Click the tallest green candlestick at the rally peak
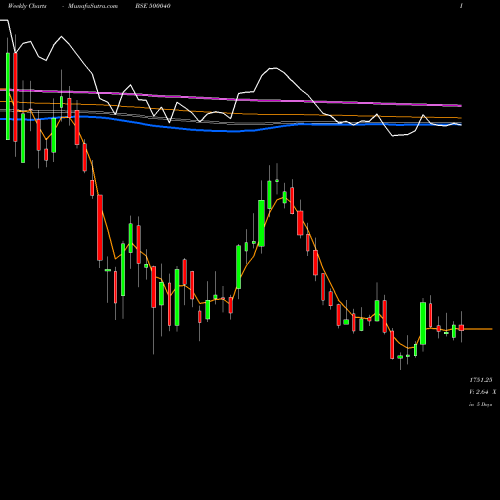The width and height of the screenshot is (500, 500). [x=262, y=223]
